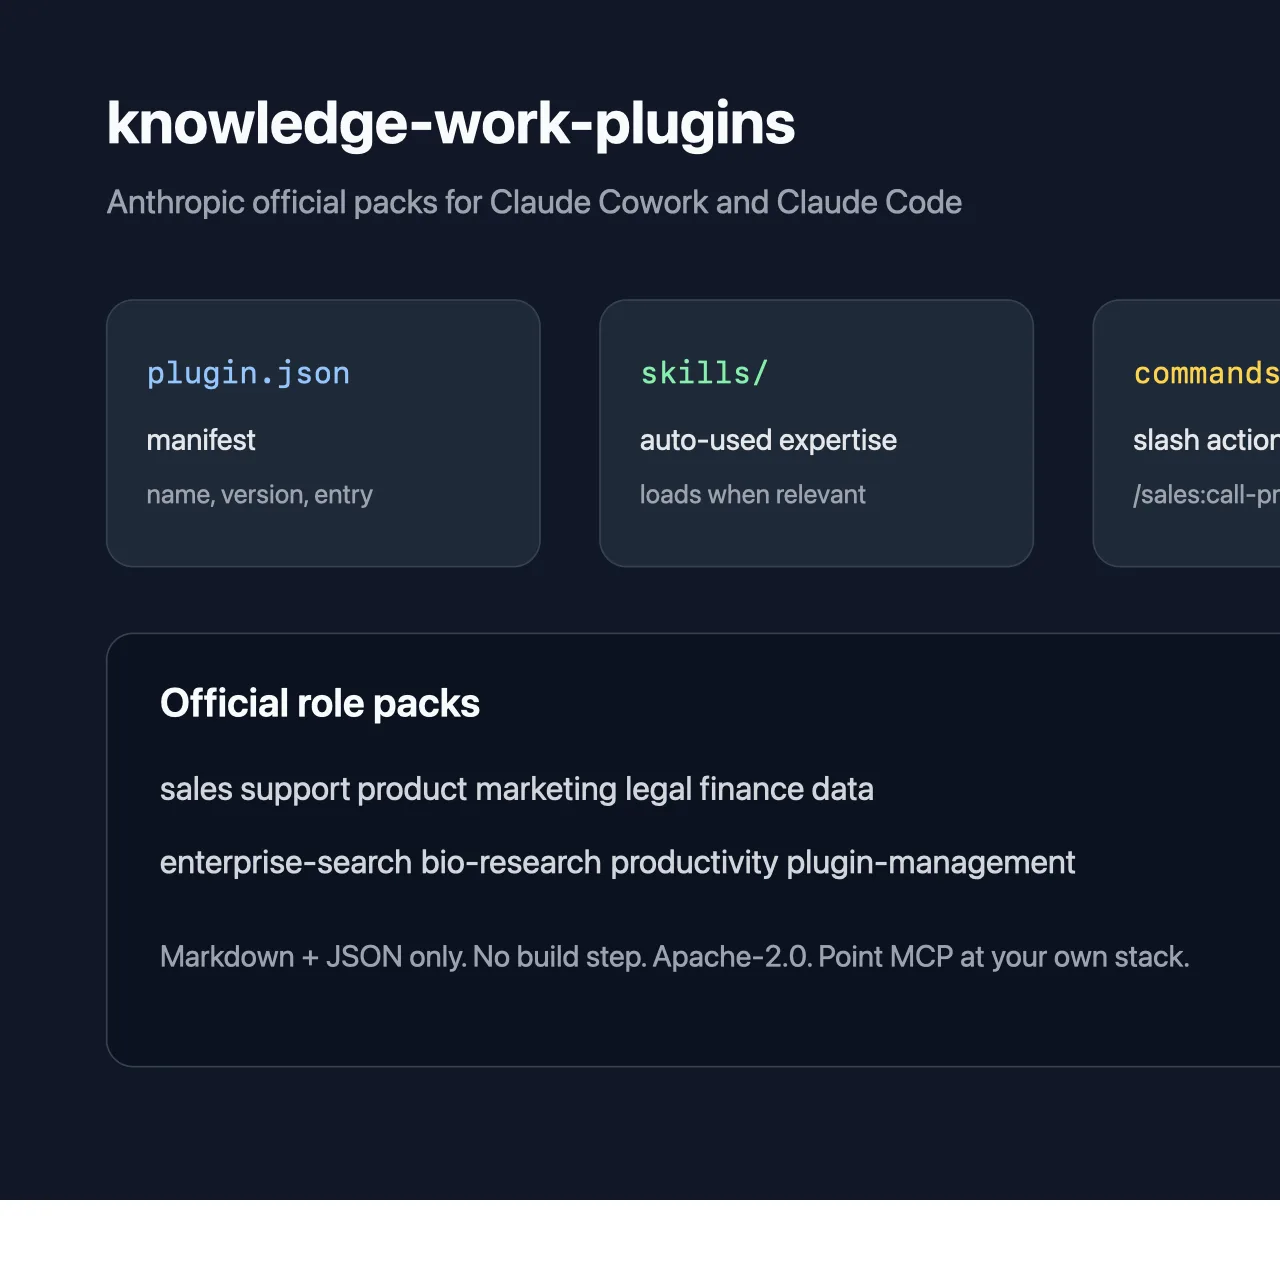The image size is (1280, 1280).
Task: Click the skills/ folder name
Action: tap(704, 373)
